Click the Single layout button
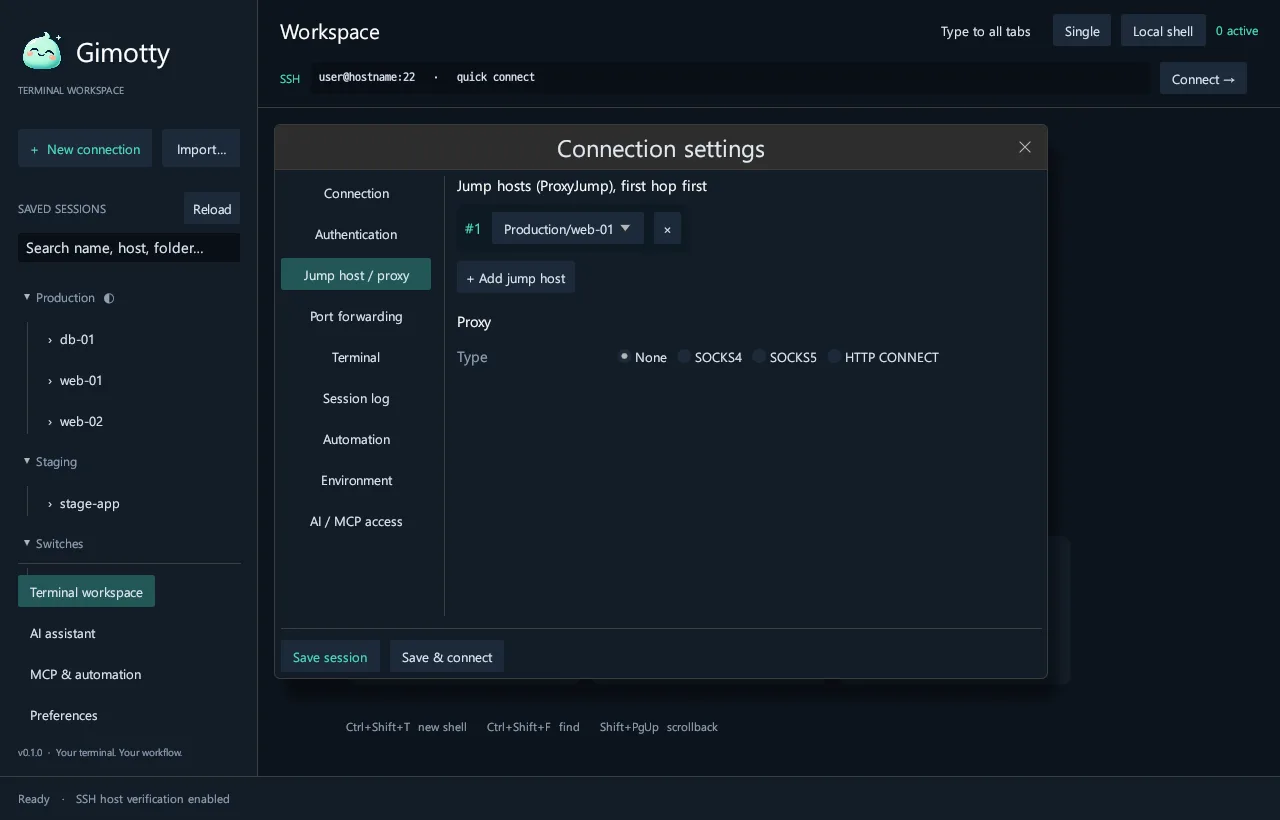Image resolution: width=1280 pixels, height=820 pixels. 1082,31
